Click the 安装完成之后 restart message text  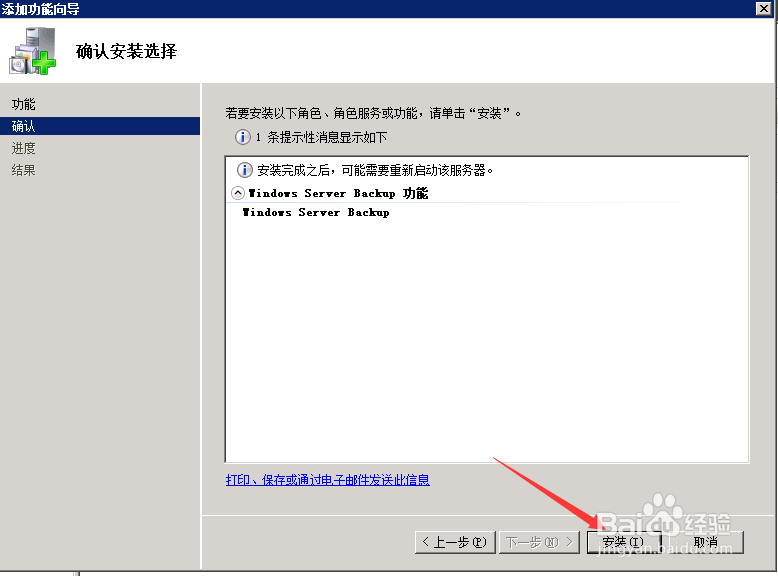(375, 170)
